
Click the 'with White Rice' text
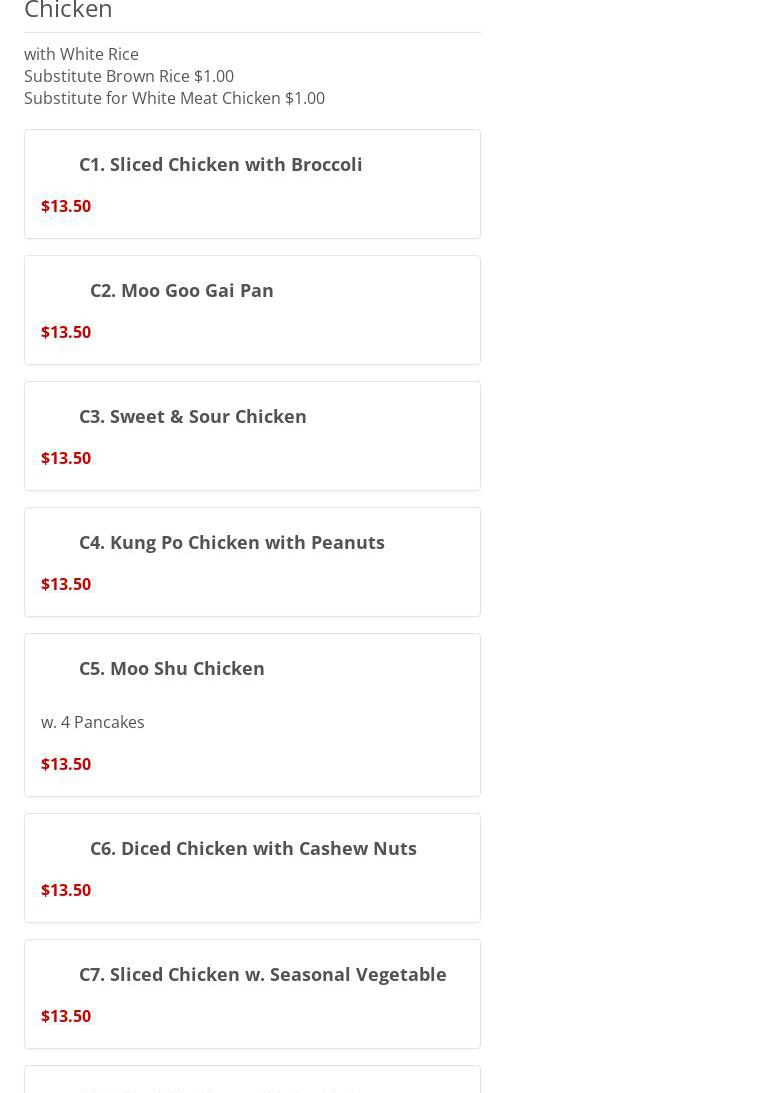(82, 54)
